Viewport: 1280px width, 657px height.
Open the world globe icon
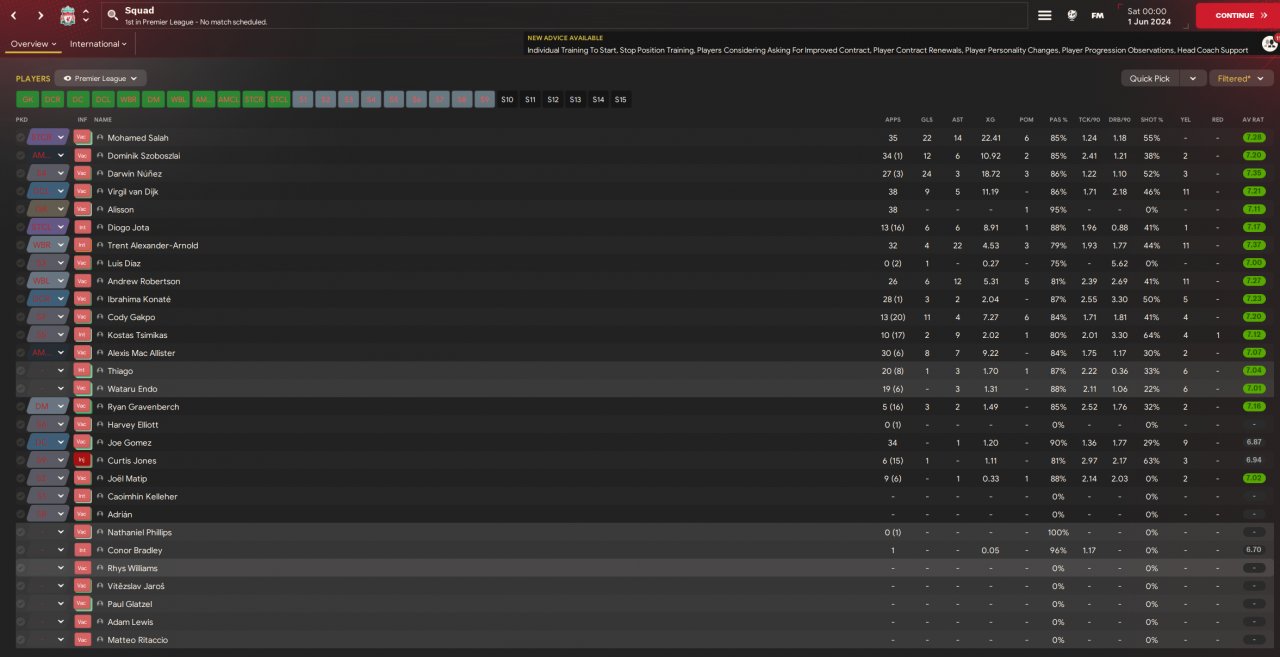[x=1072, y=15]
